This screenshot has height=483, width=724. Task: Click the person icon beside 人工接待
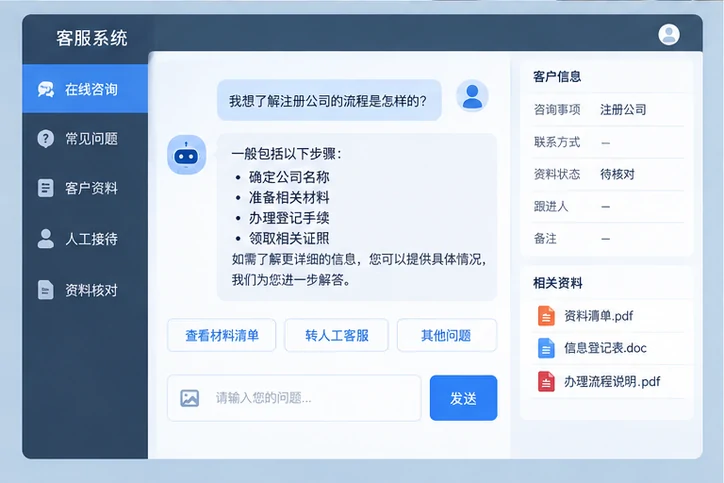coord(46,239)
